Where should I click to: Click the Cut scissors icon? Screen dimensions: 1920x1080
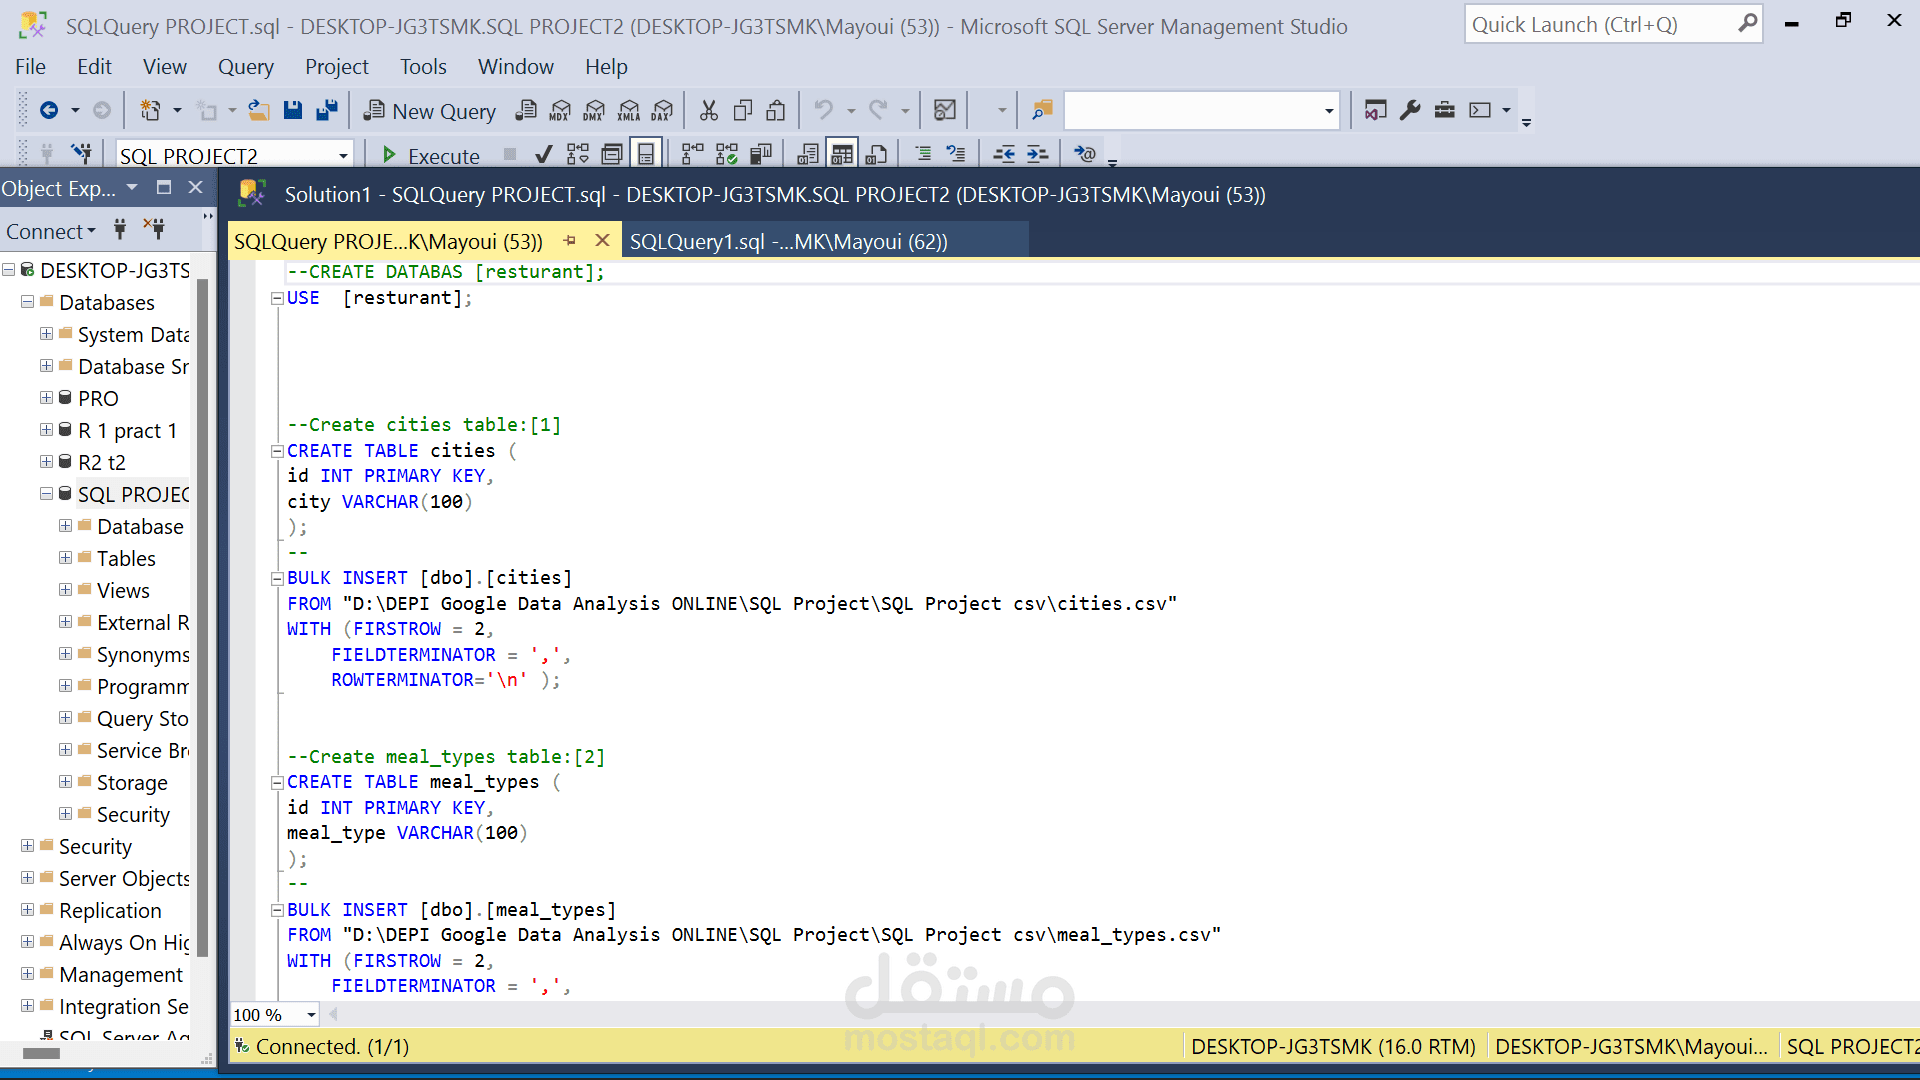pyautogui.click(x=709, y=111)
